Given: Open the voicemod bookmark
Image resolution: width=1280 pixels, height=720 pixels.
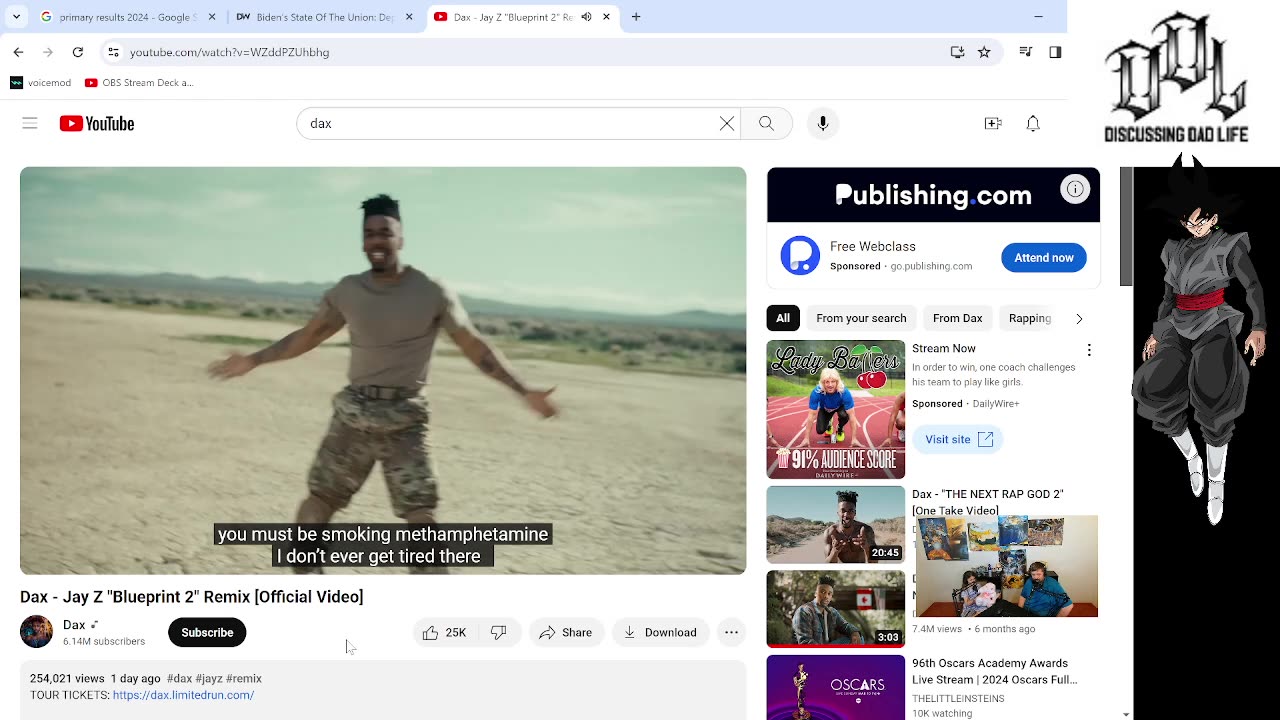Looking at the screenshot, I should point(41,83).
